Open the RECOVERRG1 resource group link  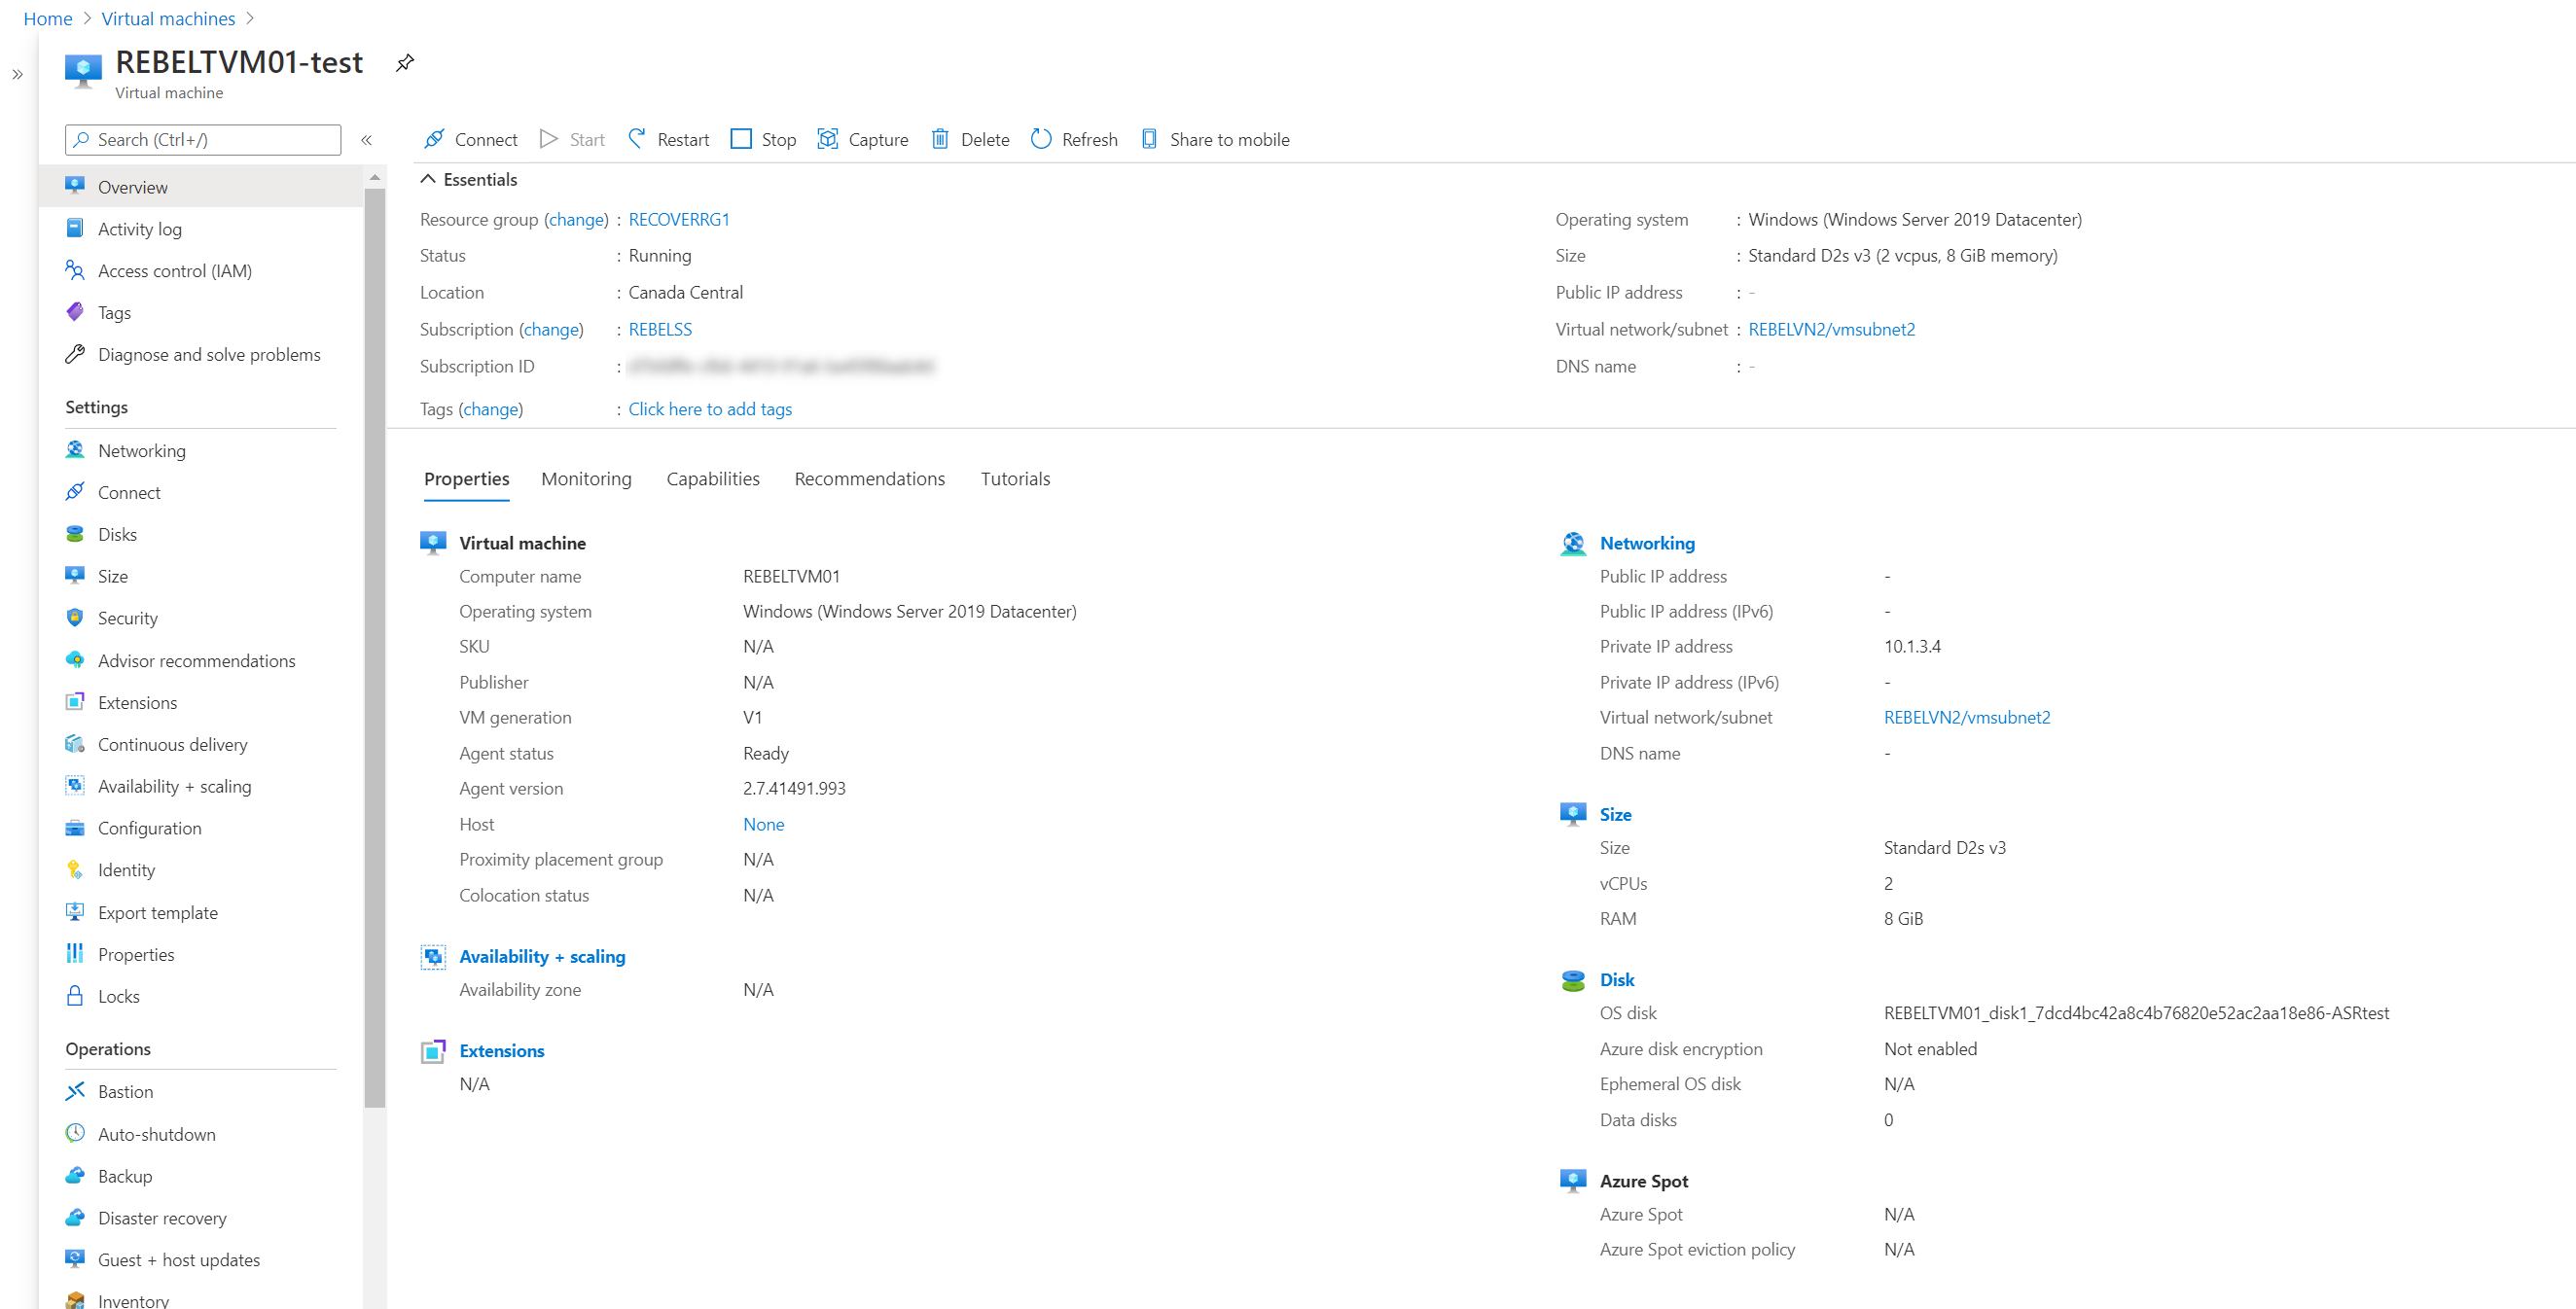[x=679, y=219]
